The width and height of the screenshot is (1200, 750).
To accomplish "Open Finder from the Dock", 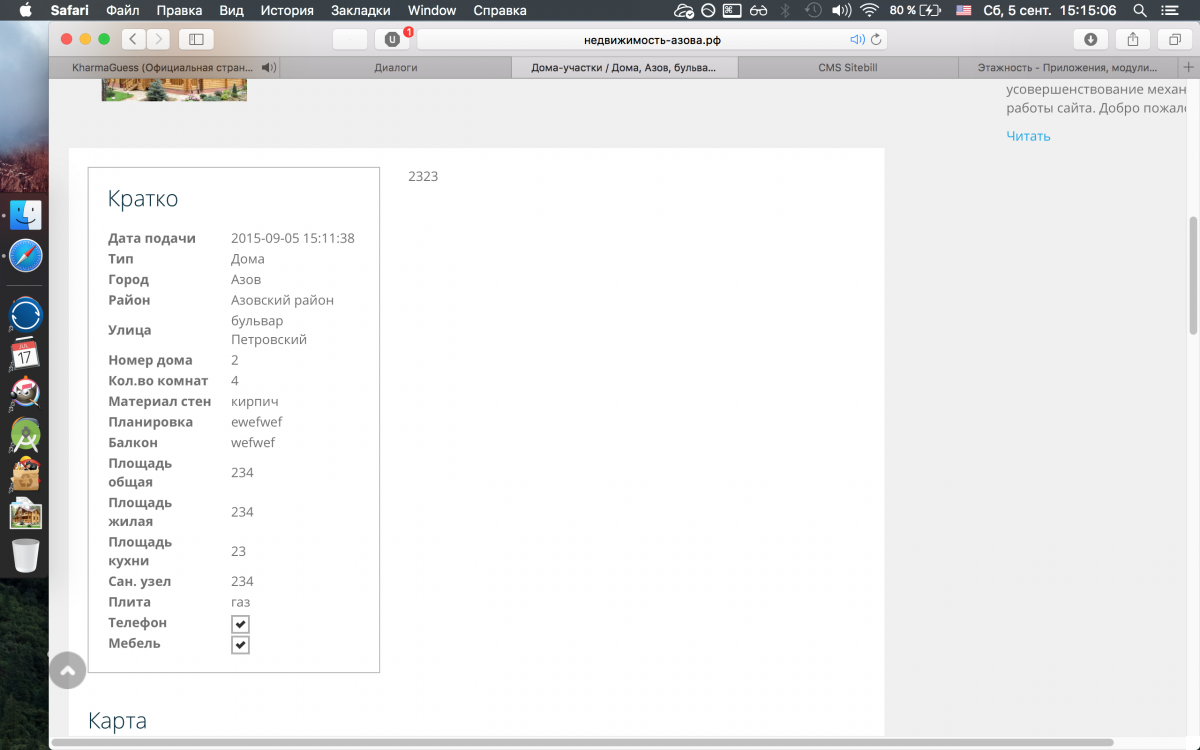I will click(x=26, y=214).
